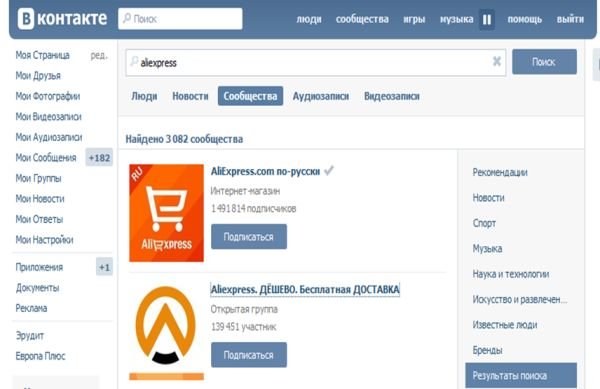Click the +1 applications counter

[x=104, y=267]
